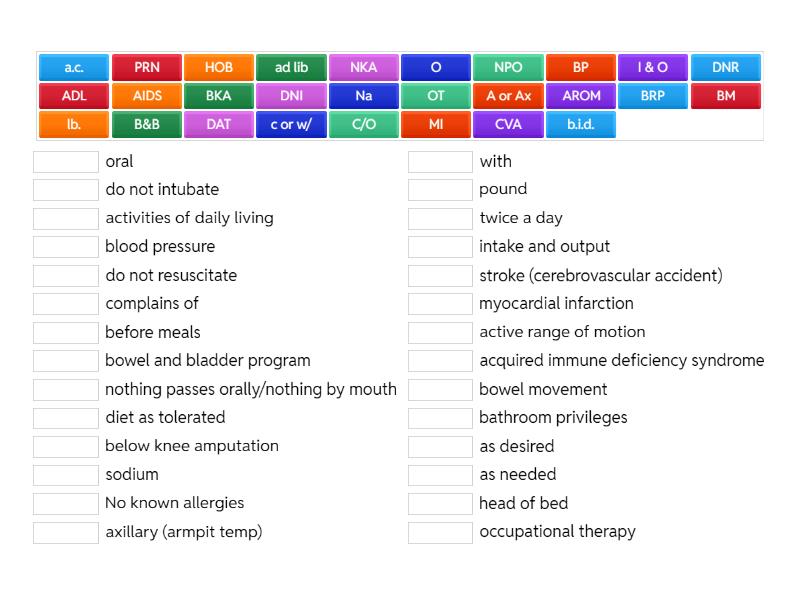Click the answer box beside 'twice a day'
800x600 pixels.
438,218
